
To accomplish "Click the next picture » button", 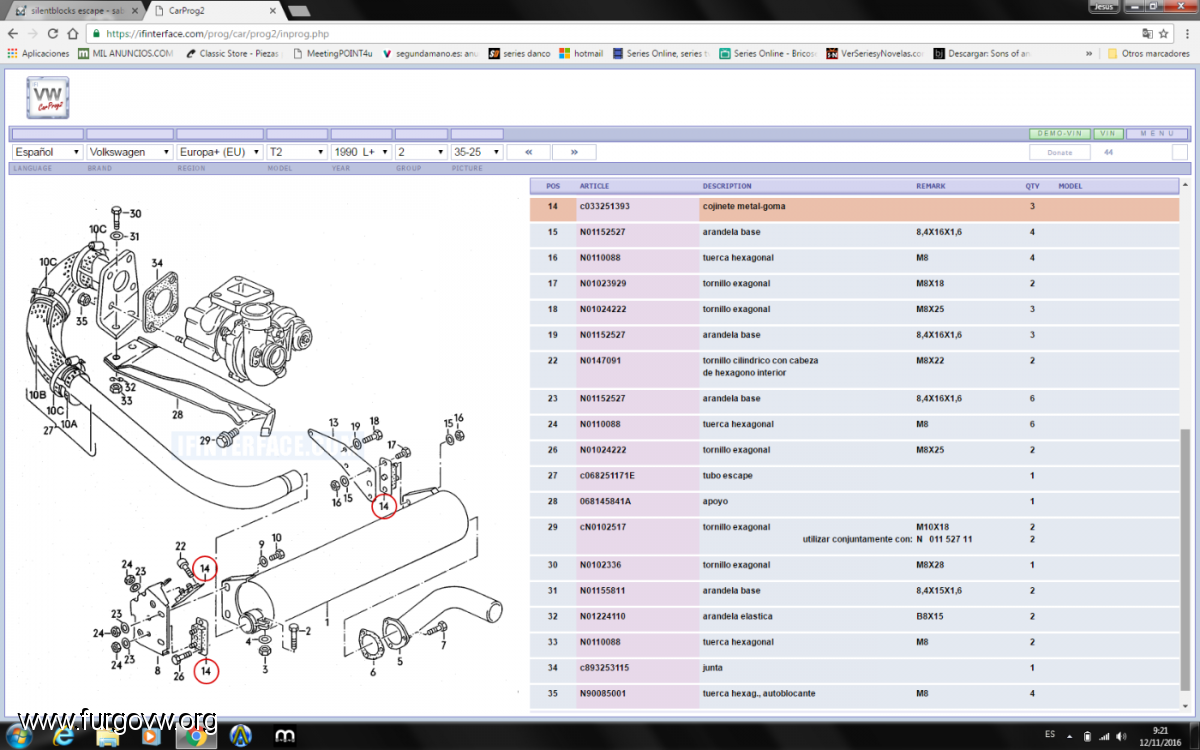I will pos(574,152).
